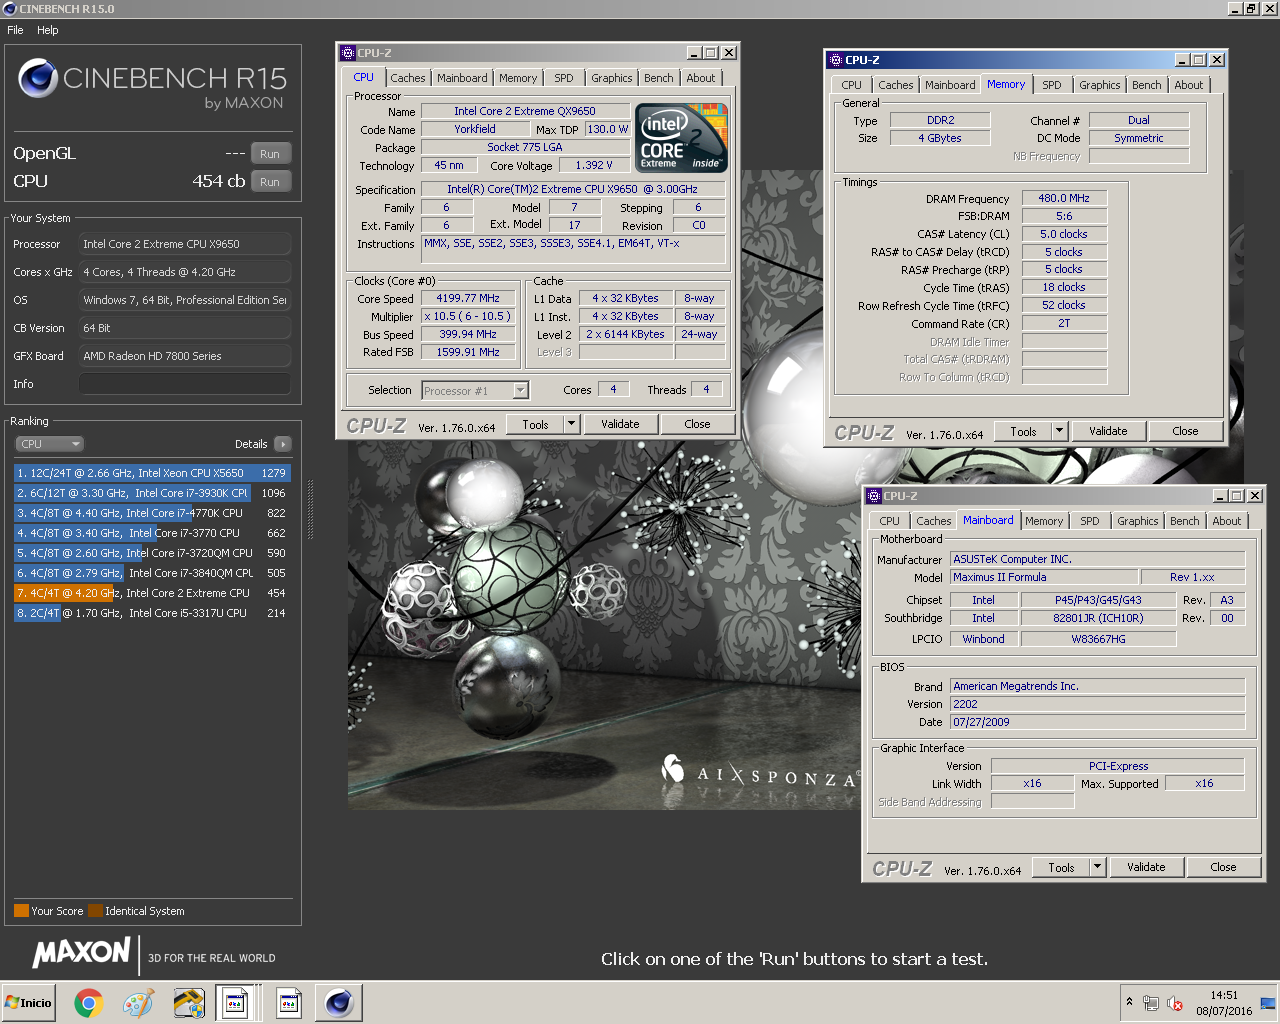Click the FSB:DRAM ratio value 5:6
Viewport: 1280px width, 1024px height.
[x=1064, y=216]
